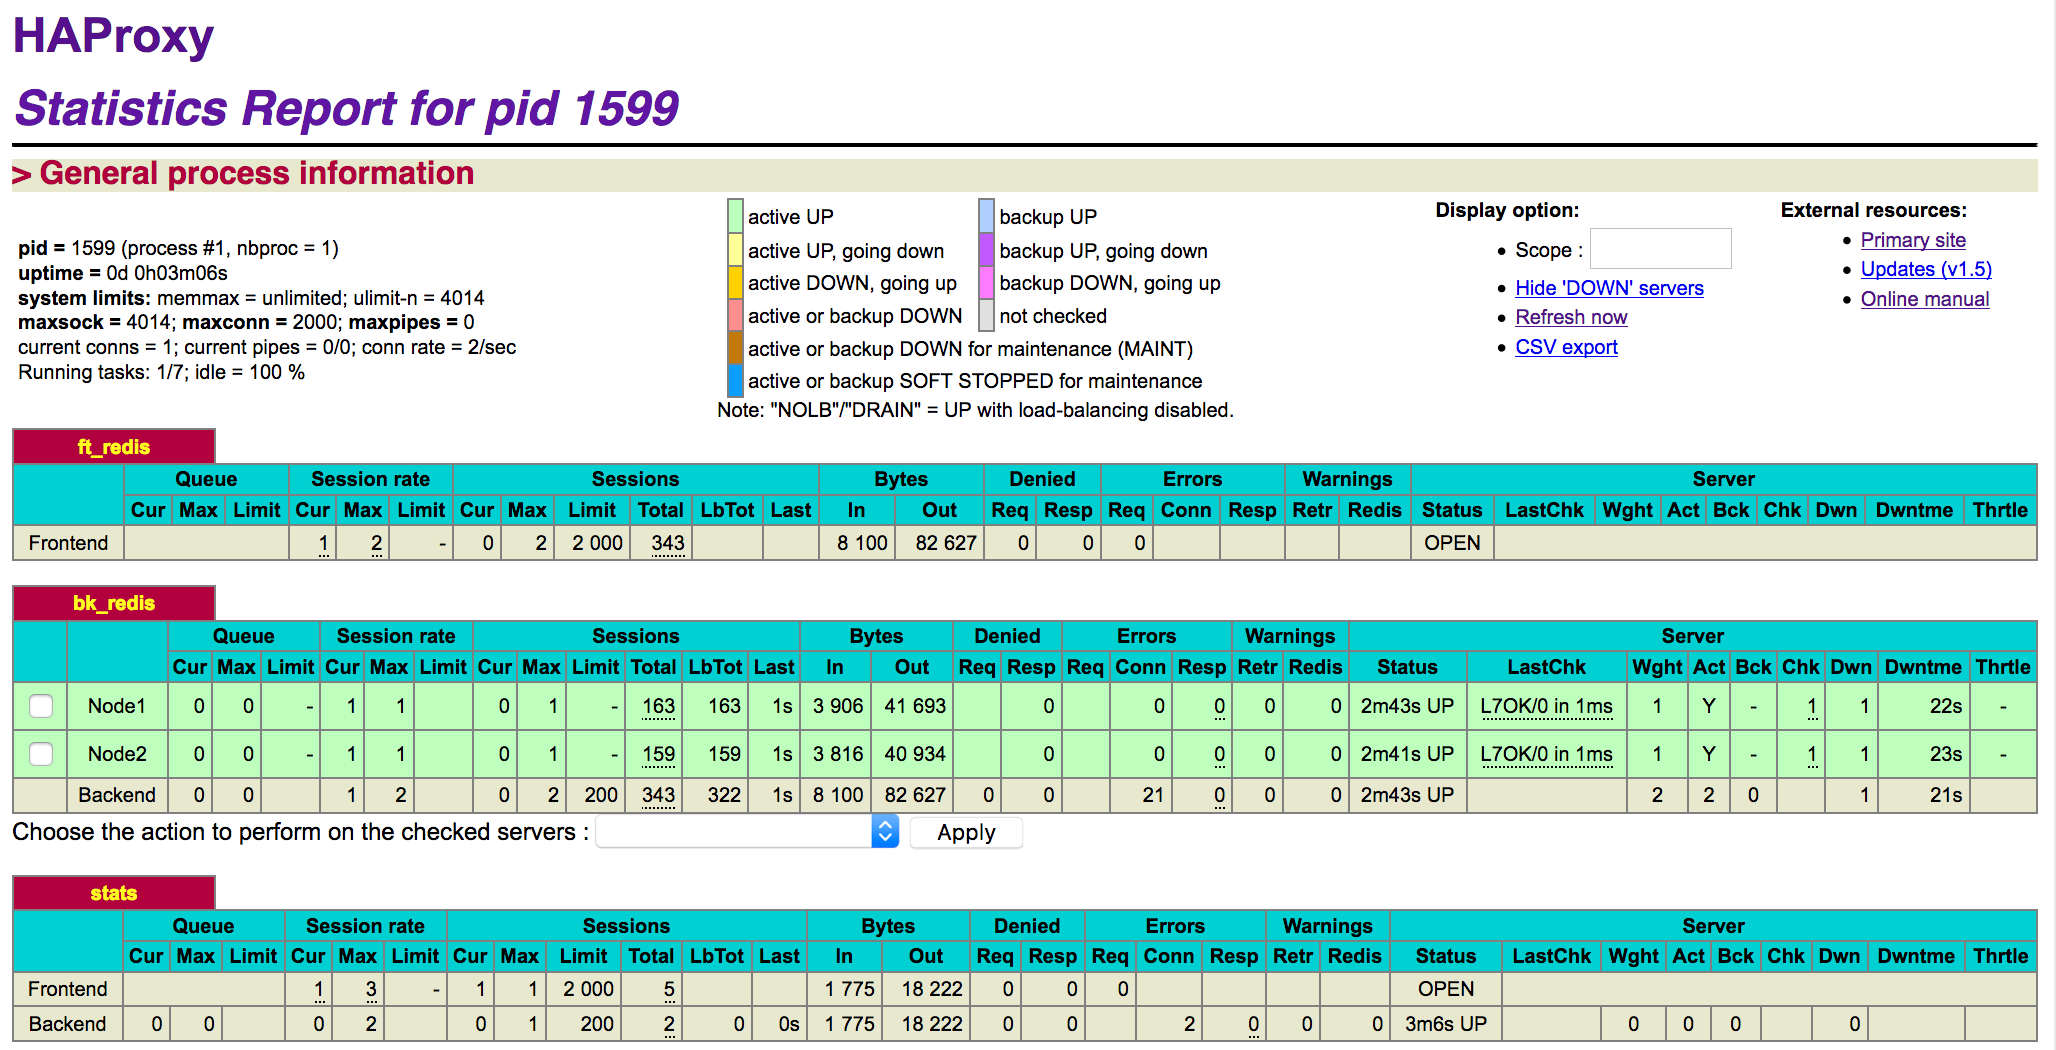Select the bk_redis proxy header
The width and height of the screenshot is (2056, 1050).
tap(114, 603)
